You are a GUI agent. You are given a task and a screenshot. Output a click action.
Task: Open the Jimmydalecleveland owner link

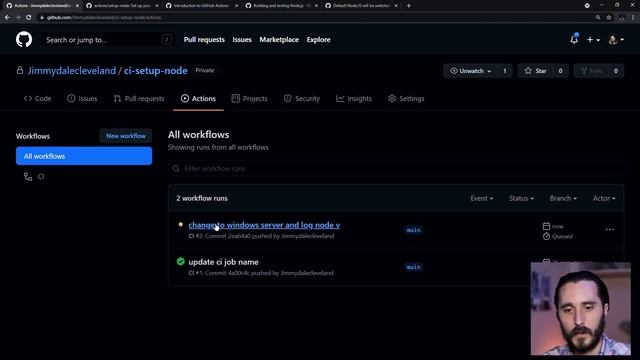pos(72,71)
